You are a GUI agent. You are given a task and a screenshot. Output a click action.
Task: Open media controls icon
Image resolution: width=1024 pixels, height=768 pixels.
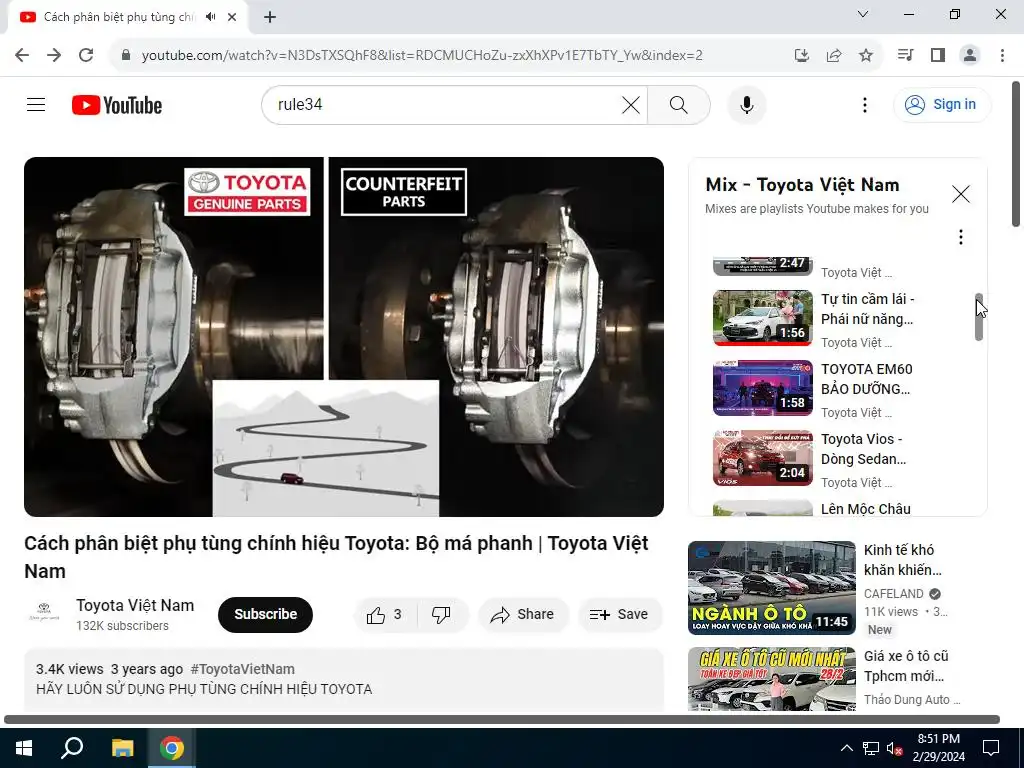point(905,55)
